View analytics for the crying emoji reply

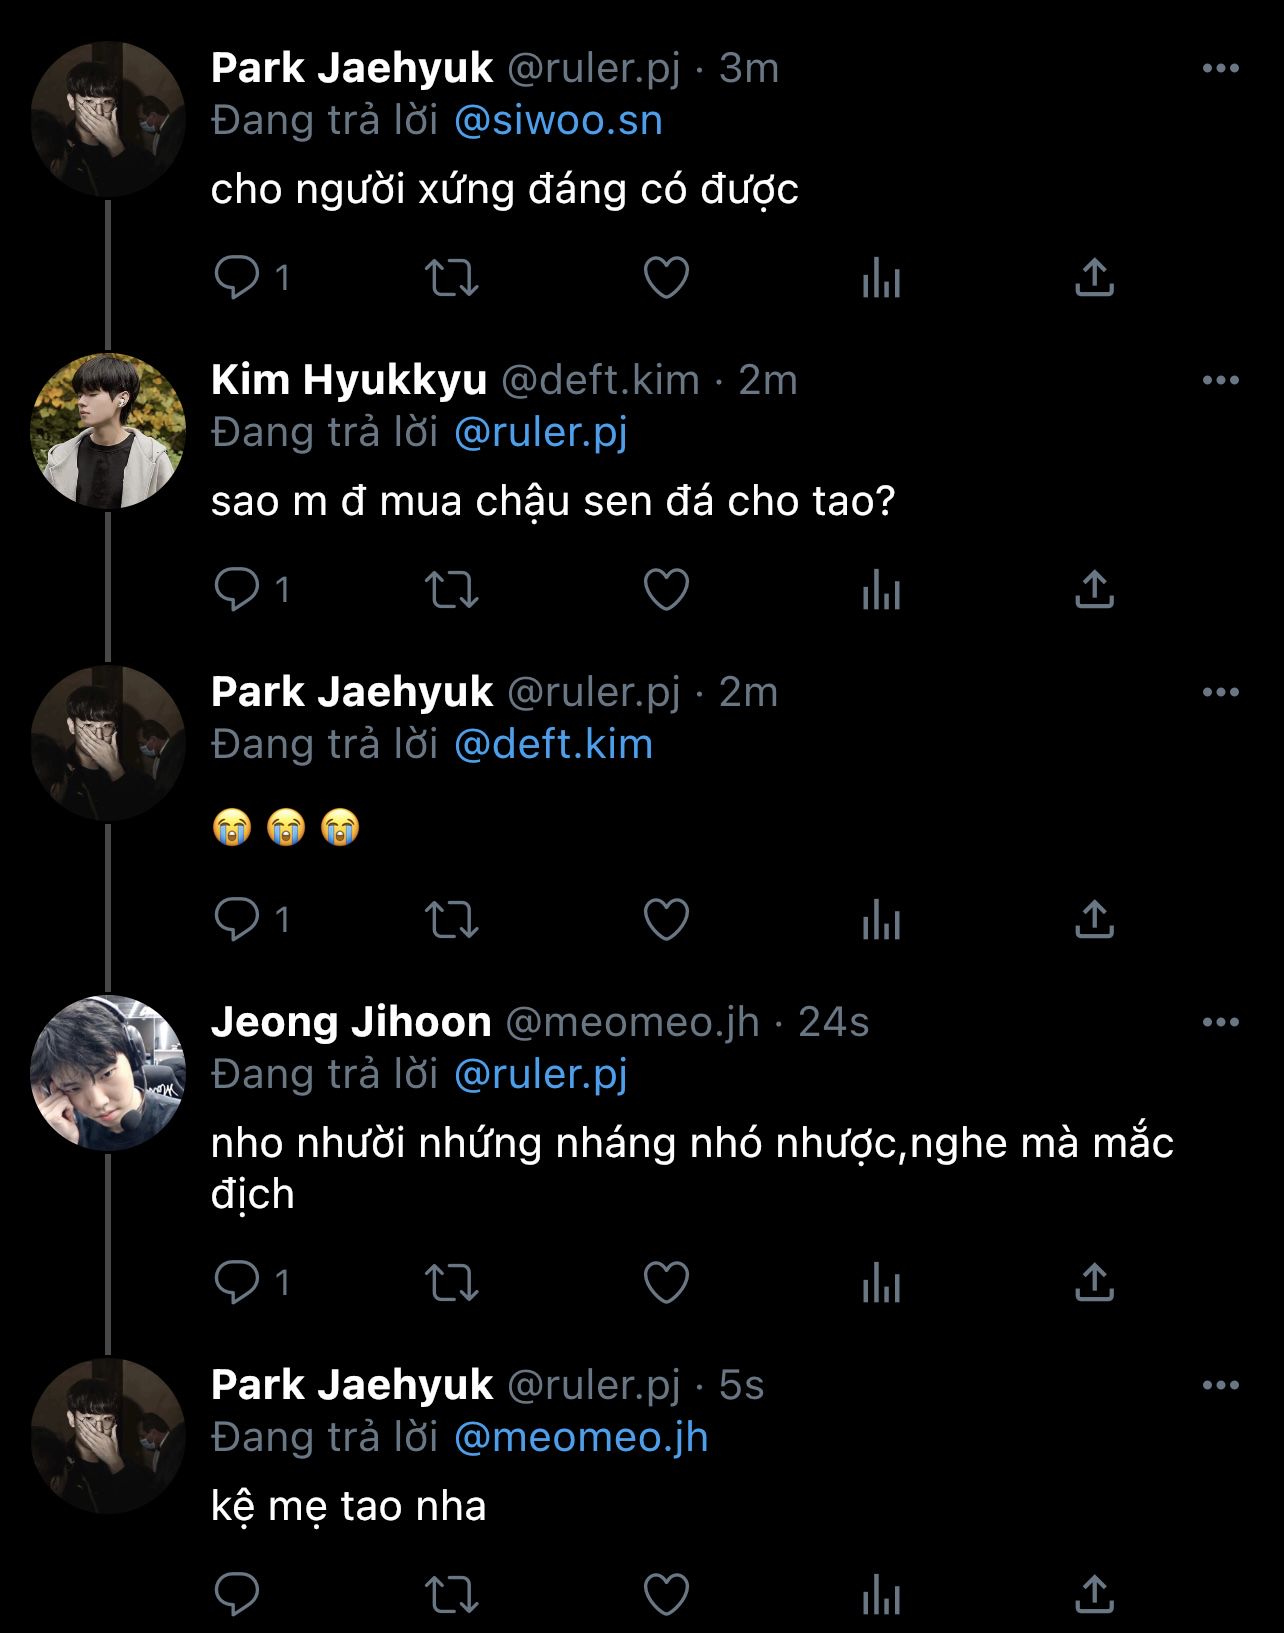(881, 919)
